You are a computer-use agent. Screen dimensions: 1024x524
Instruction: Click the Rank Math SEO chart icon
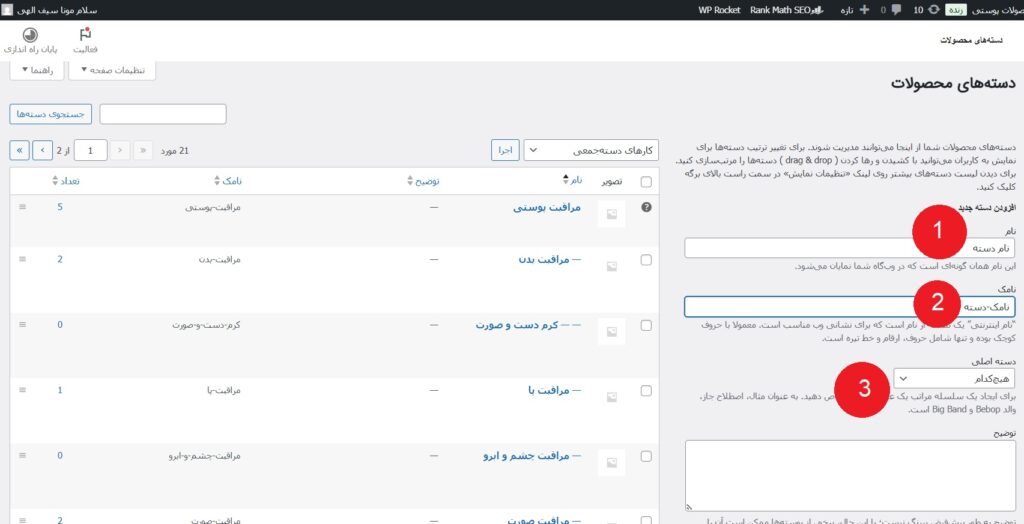[816, 10]
